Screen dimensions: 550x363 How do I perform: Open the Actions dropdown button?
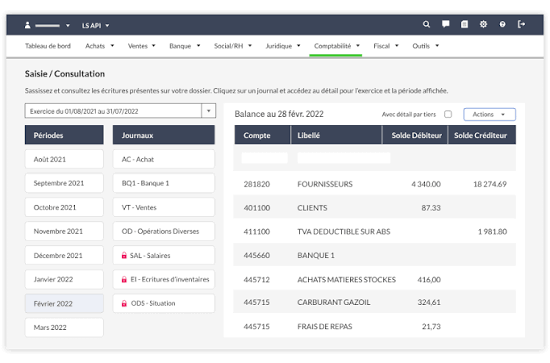click(489, 114)
